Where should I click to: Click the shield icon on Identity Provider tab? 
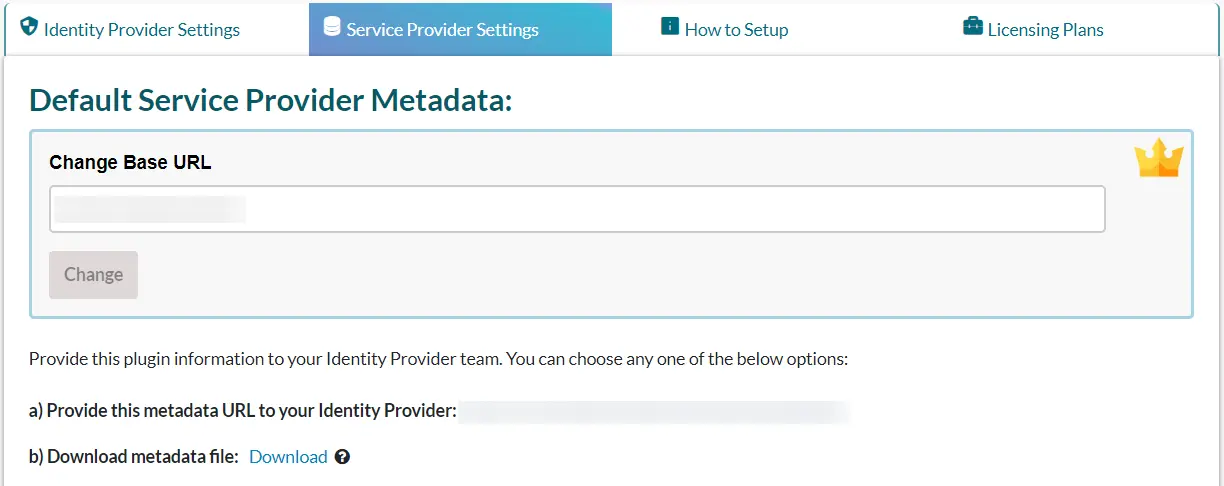[x=29, y=27]
